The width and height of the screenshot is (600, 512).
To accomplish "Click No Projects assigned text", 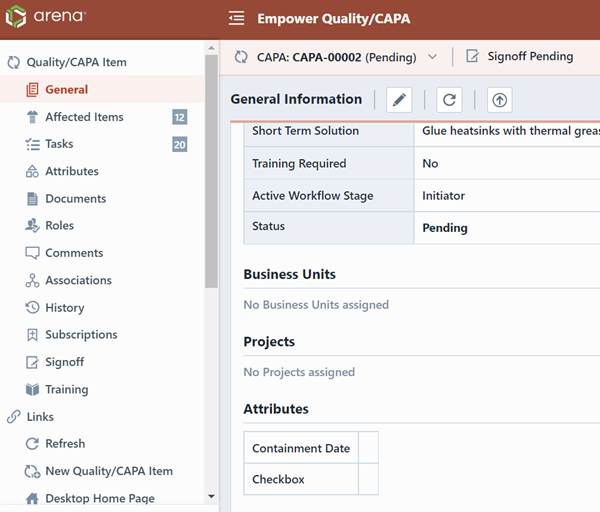I will [x=299, y=372].
